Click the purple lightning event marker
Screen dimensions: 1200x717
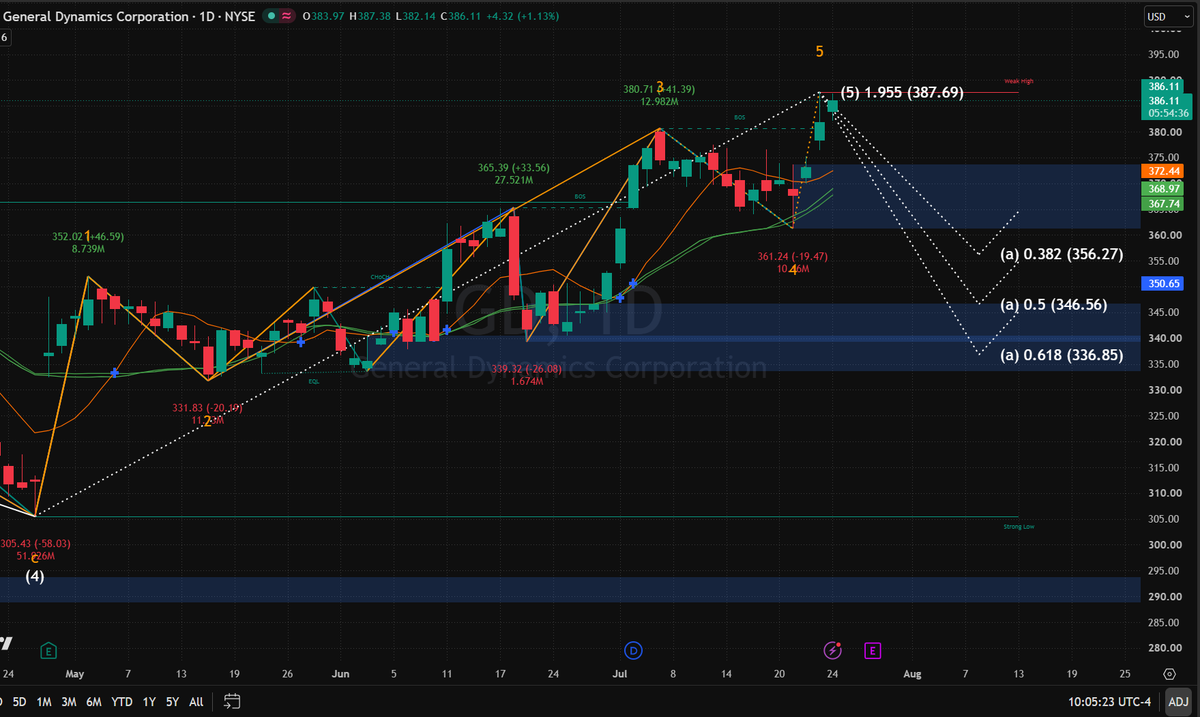point(832,651)
